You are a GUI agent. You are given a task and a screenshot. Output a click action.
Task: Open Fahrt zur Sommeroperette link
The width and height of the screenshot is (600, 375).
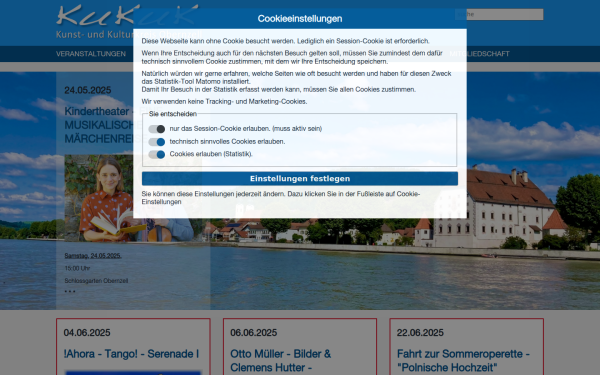coord(463,360)
